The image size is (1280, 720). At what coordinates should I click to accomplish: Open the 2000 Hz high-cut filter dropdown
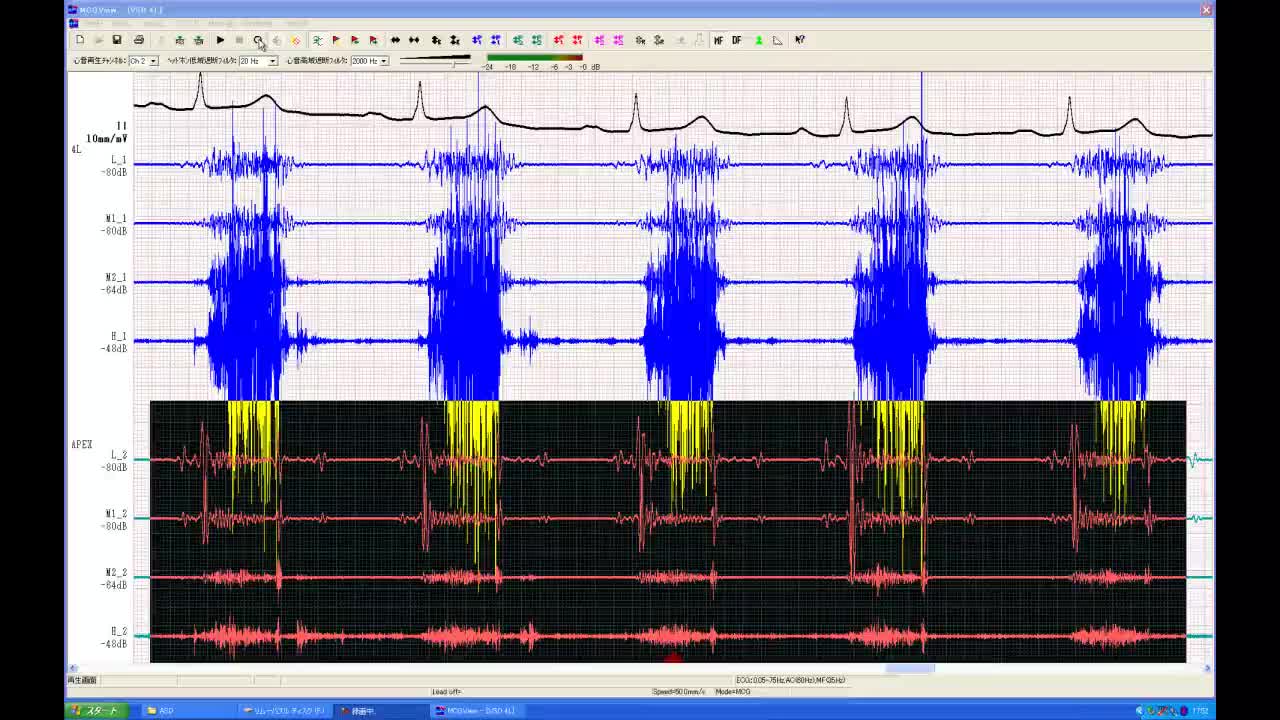(x=384, y=61)
